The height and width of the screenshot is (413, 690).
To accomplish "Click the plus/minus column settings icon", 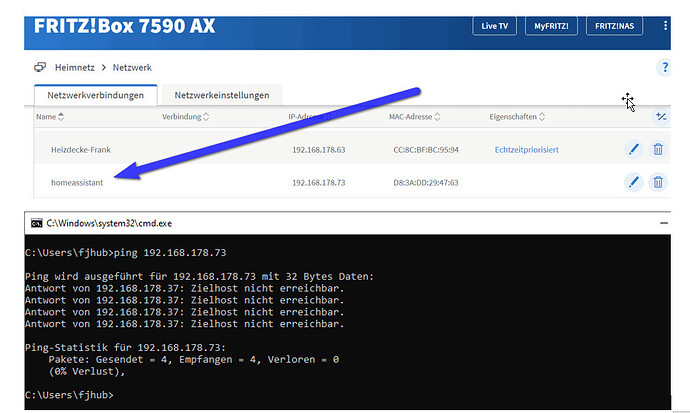I will tap(661, 117).
